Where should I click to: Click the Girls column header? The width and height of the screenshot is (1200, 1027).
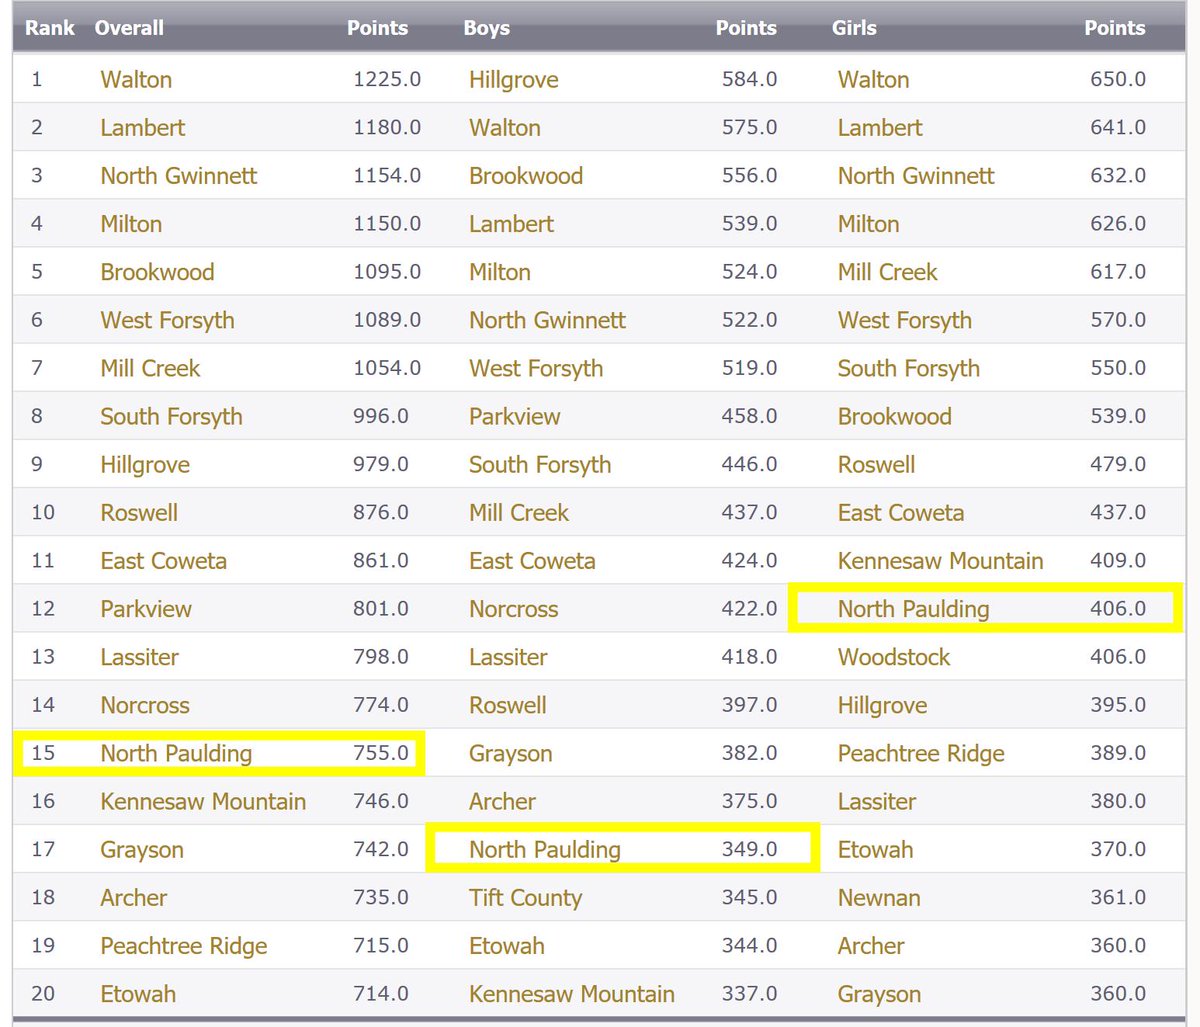coord(854,28)
